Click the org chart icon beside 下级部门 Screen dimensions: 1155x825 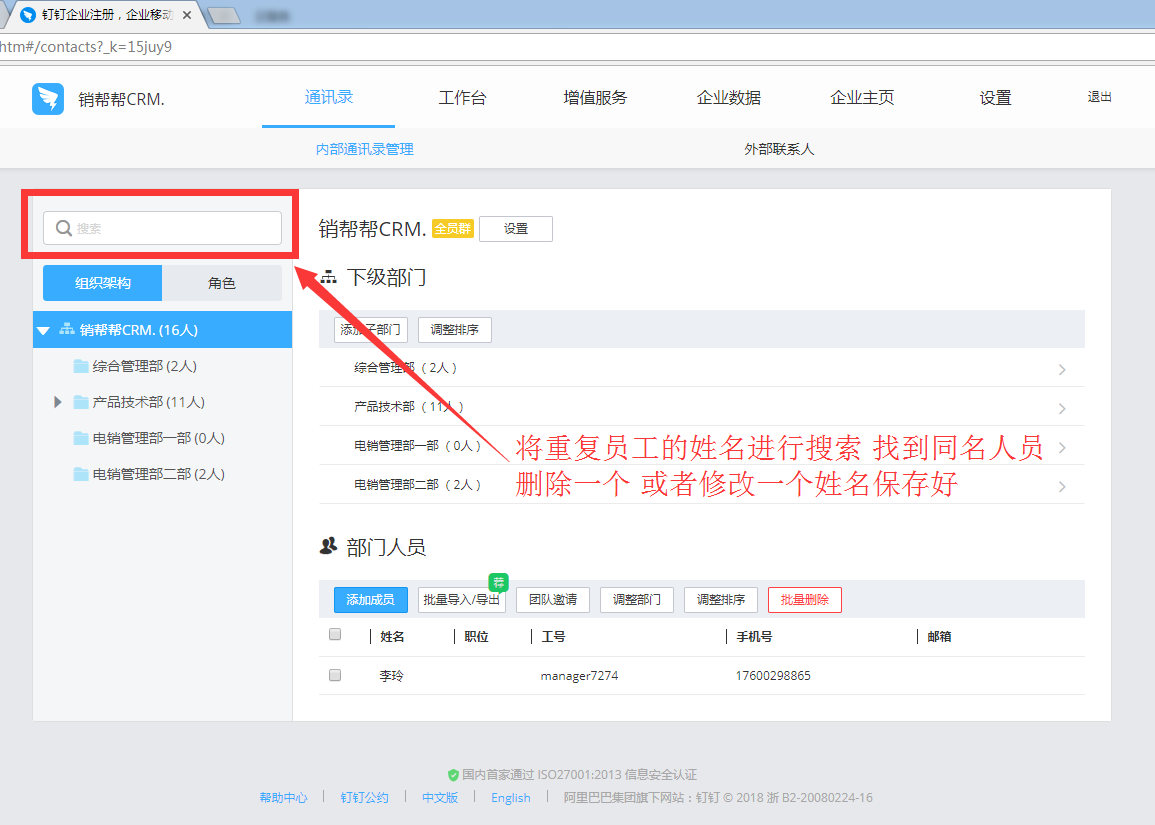pos(329,278)
